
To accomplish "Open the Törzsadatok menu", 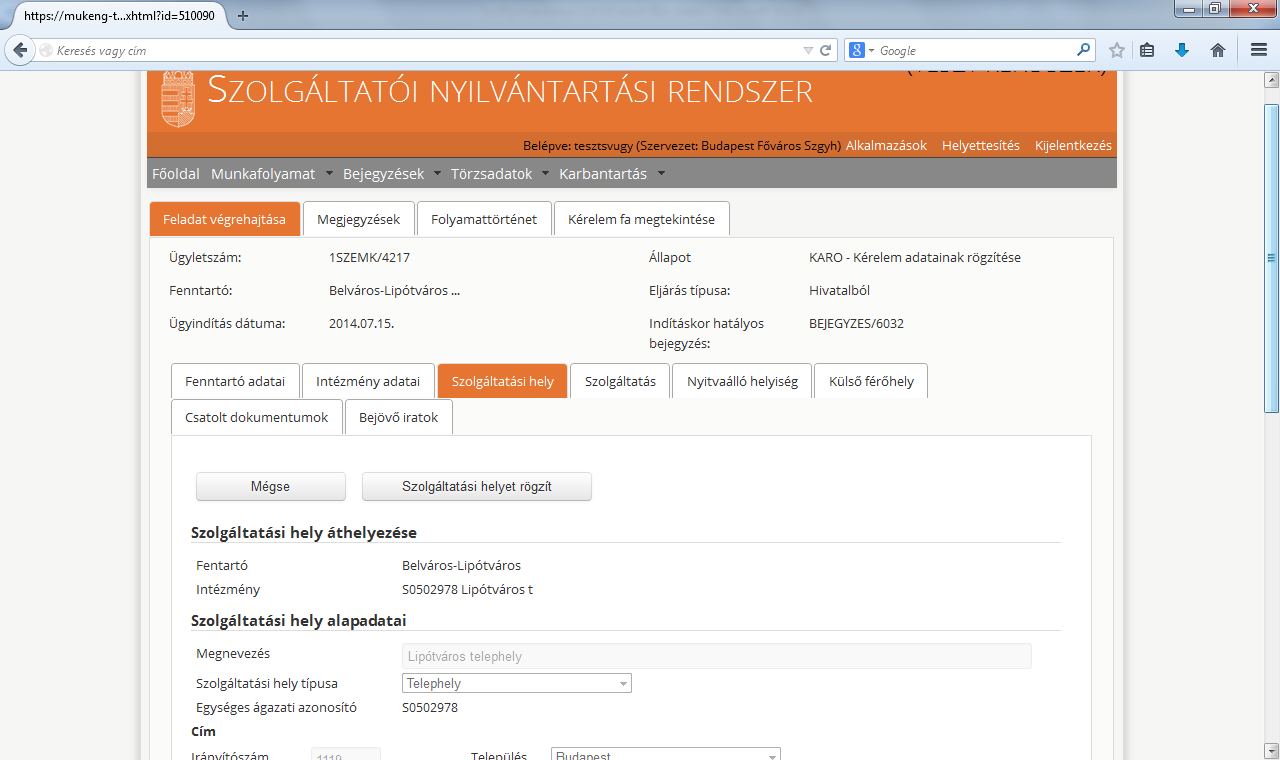I will pyautogui.click(x=500, y=174).
